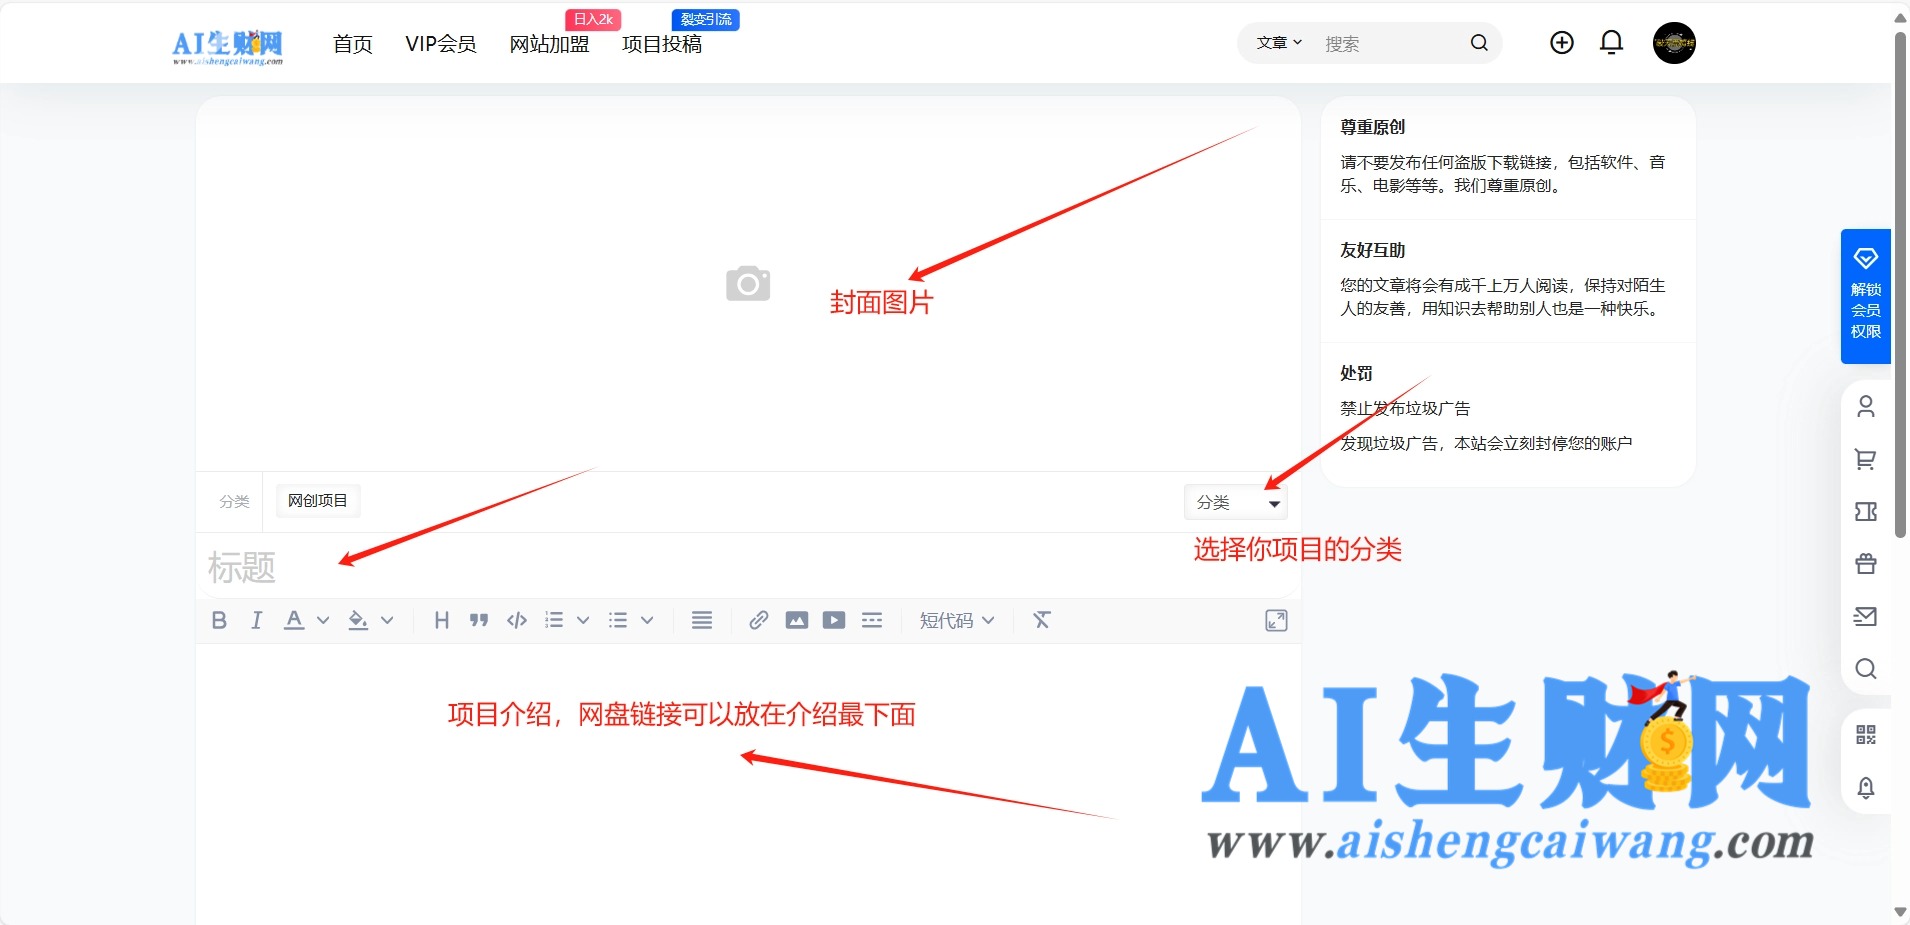
Task: Open the font color swatch picker
Action: coord(293,620)
